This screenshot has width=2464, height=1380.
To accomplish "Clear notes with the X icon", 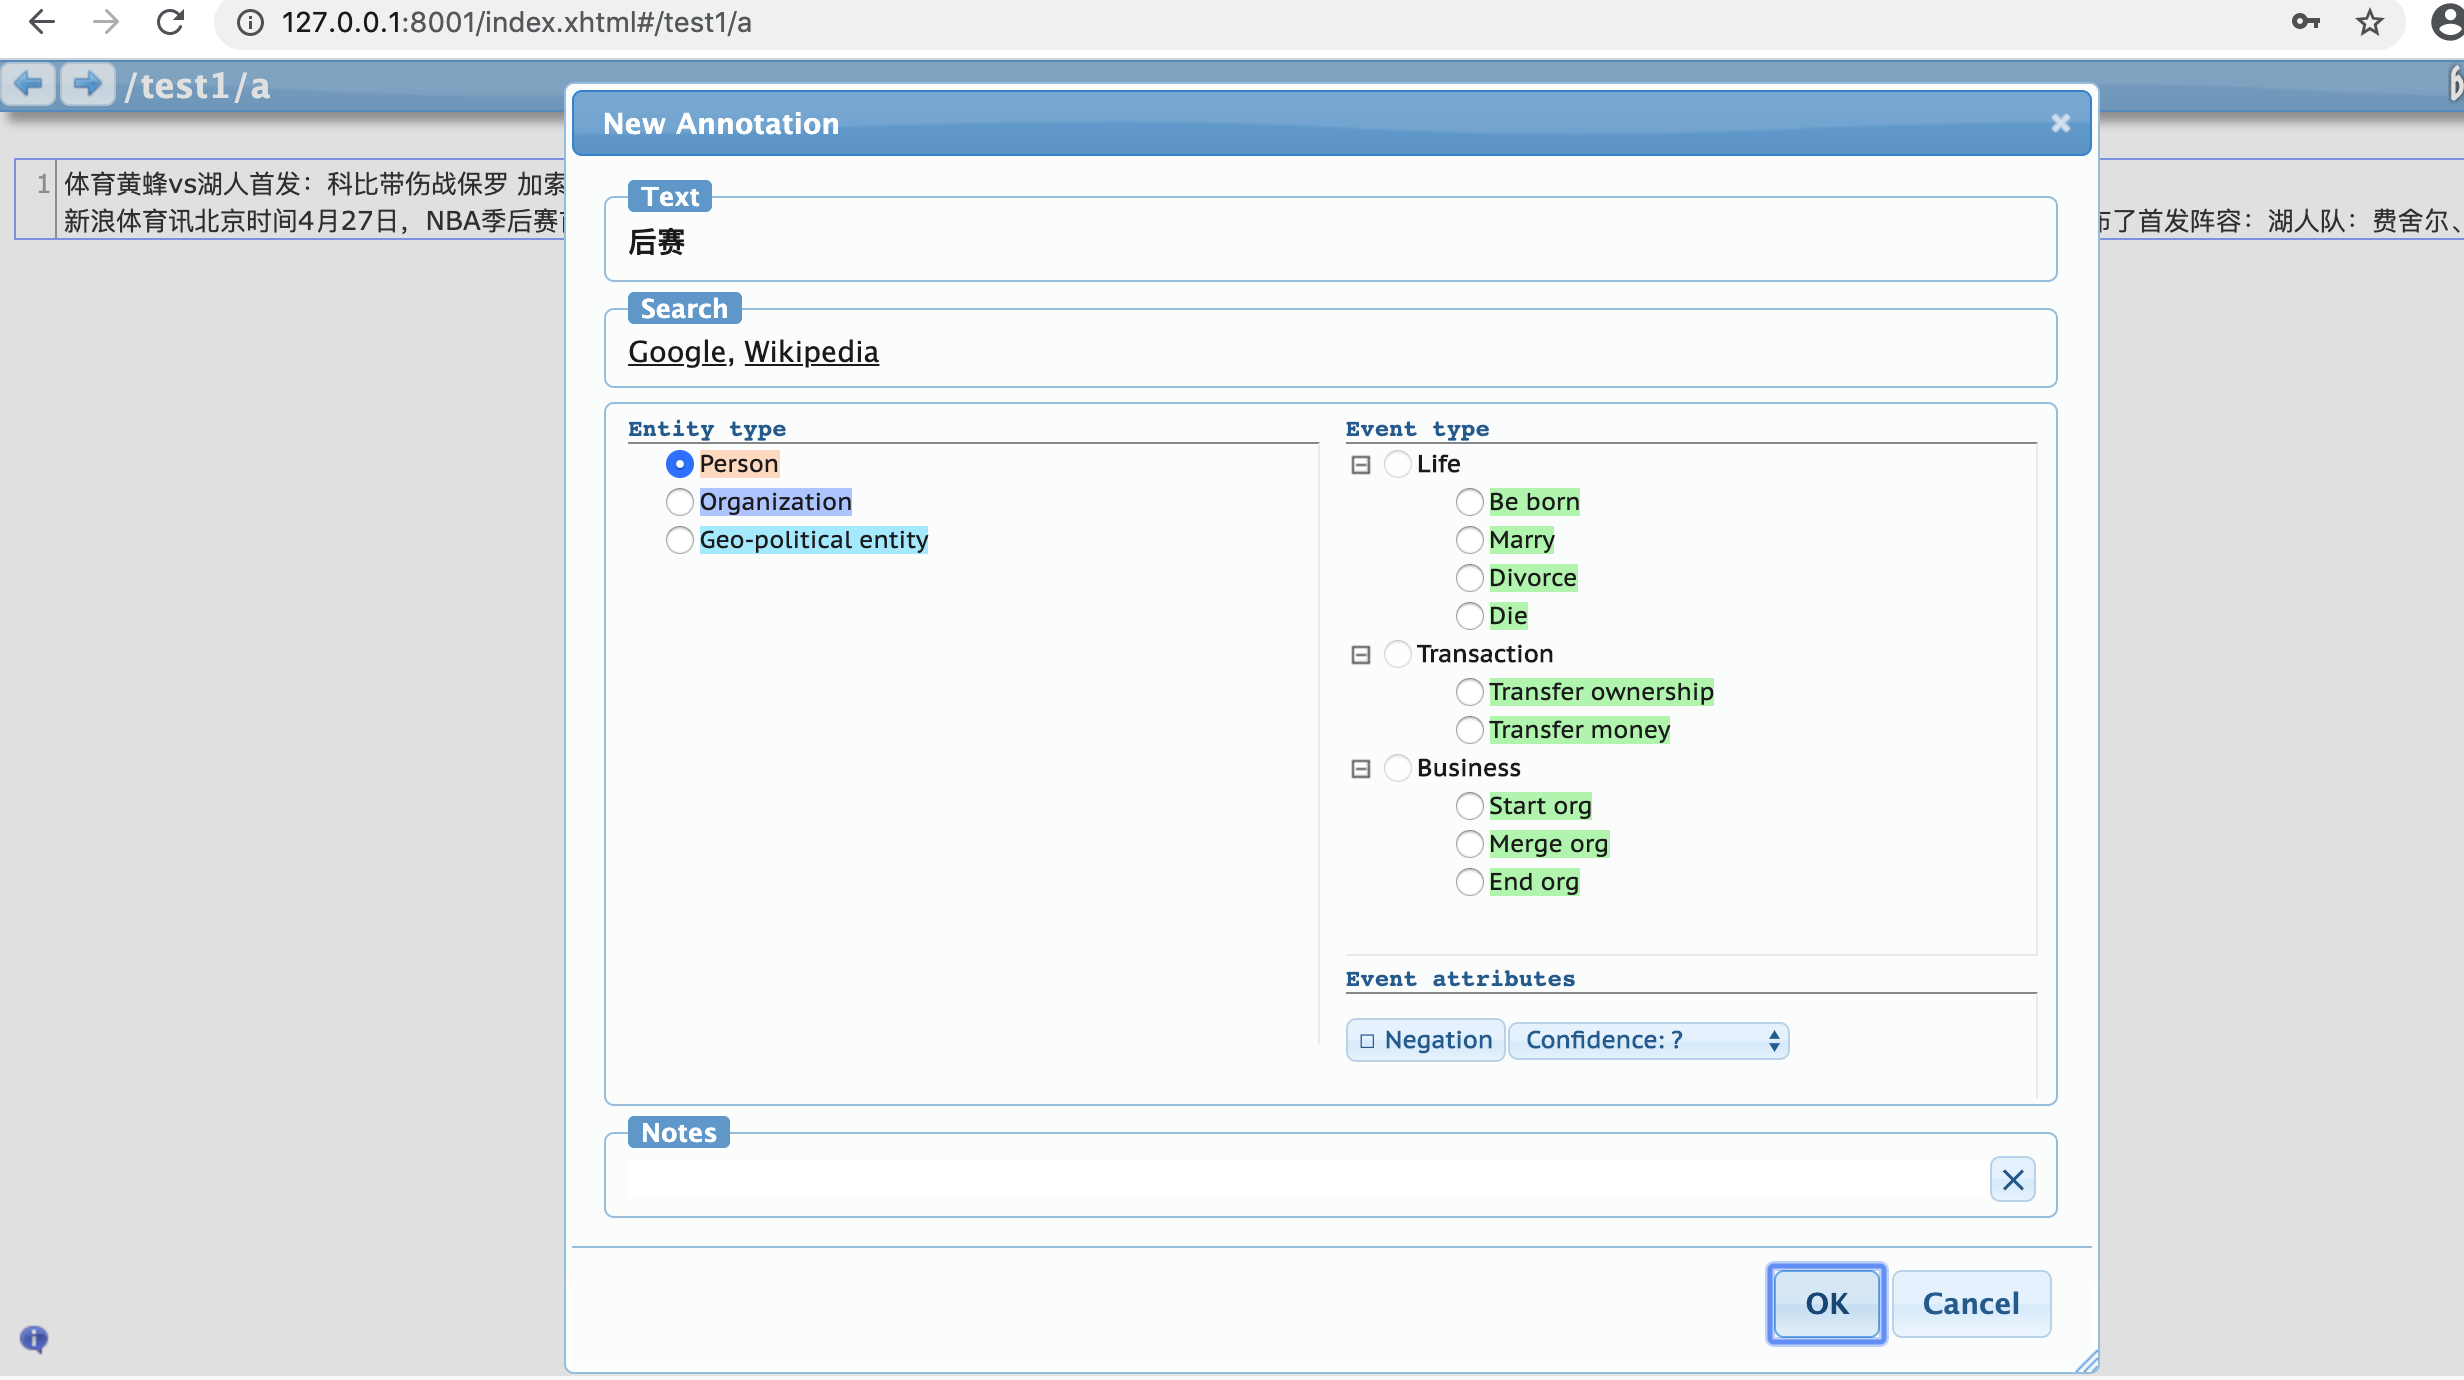I will pos(2012,1180).
